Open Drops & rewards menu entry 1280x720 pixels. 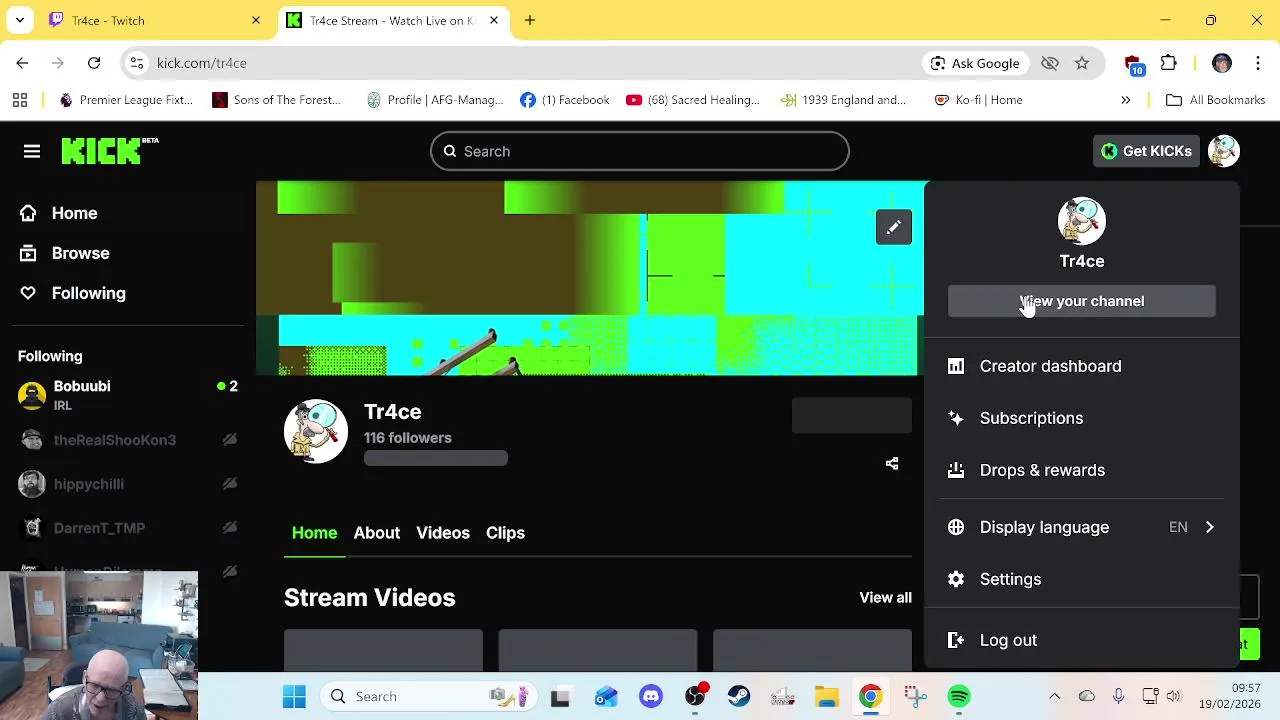pyautogui.click(x=1042, y=470)
